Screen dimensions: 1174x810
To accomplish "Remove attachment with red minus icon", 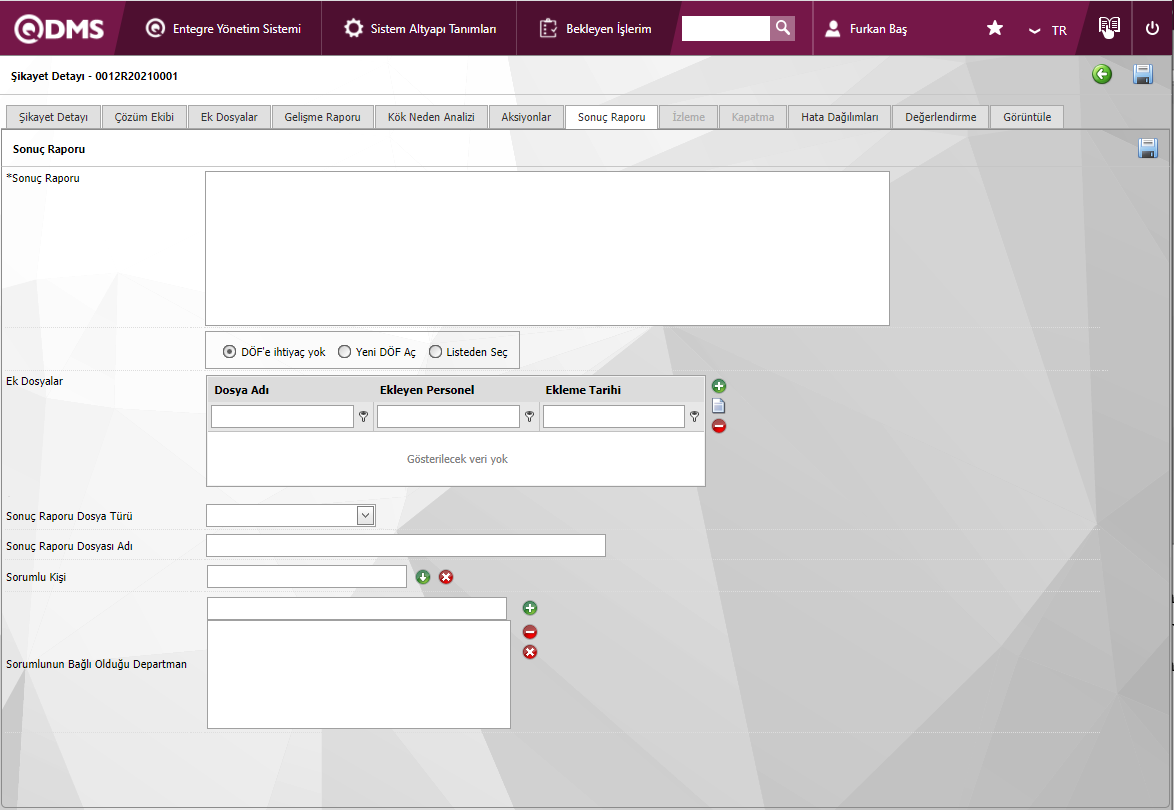I will [719, 427].
